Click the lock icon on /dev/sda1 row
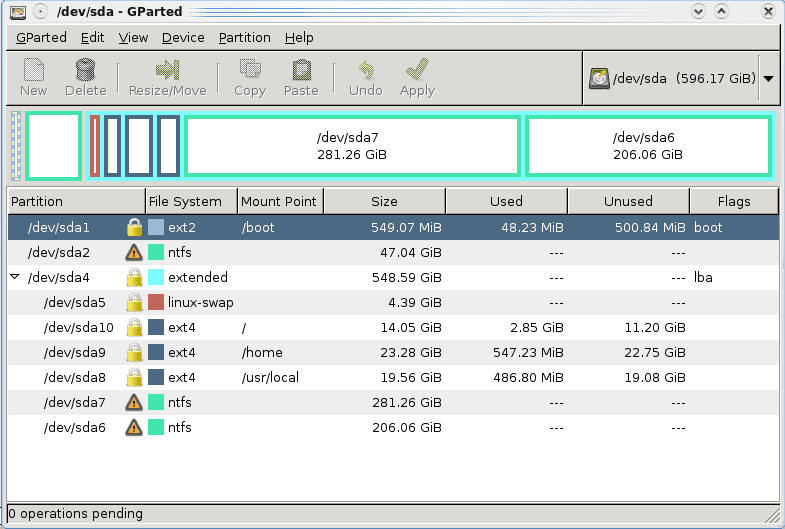The width and height of the screenshot is (785, 529). click(134, 227)
